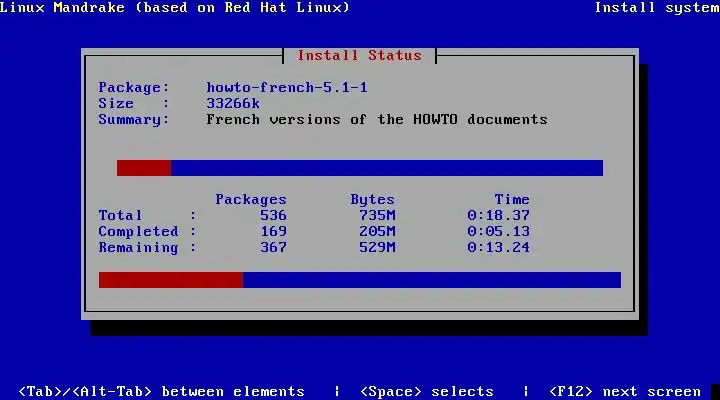Click the Summary: label
This screenshot has height=400, width=720.
(134, 119)
